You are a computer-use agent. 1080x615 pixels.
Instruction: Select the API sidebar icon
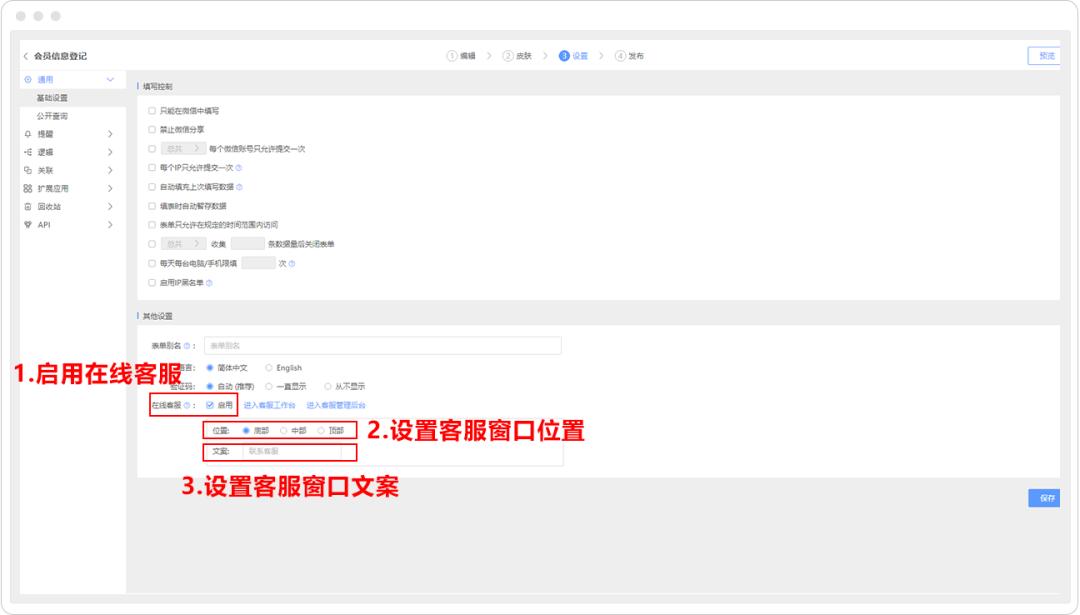click(26, 224)
